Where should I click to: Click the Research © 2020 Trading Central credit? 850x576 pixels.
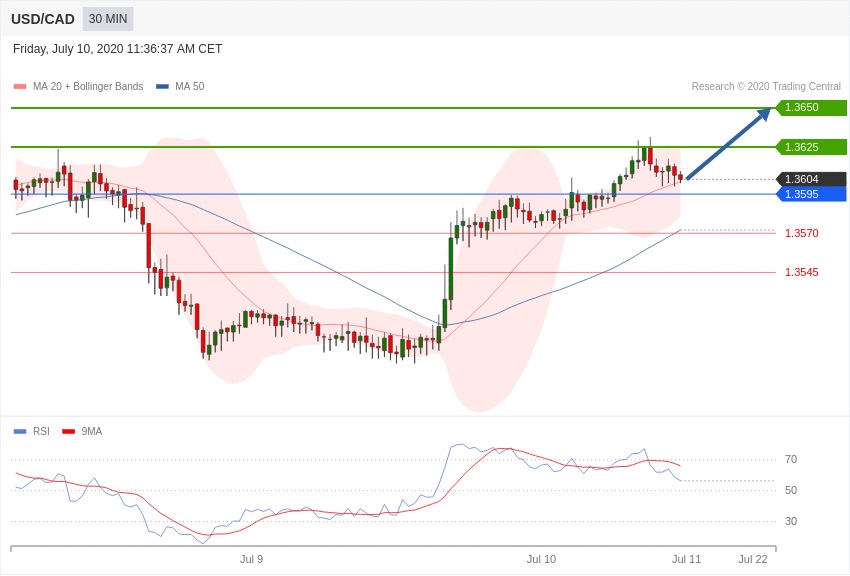[x=766, y=86]
